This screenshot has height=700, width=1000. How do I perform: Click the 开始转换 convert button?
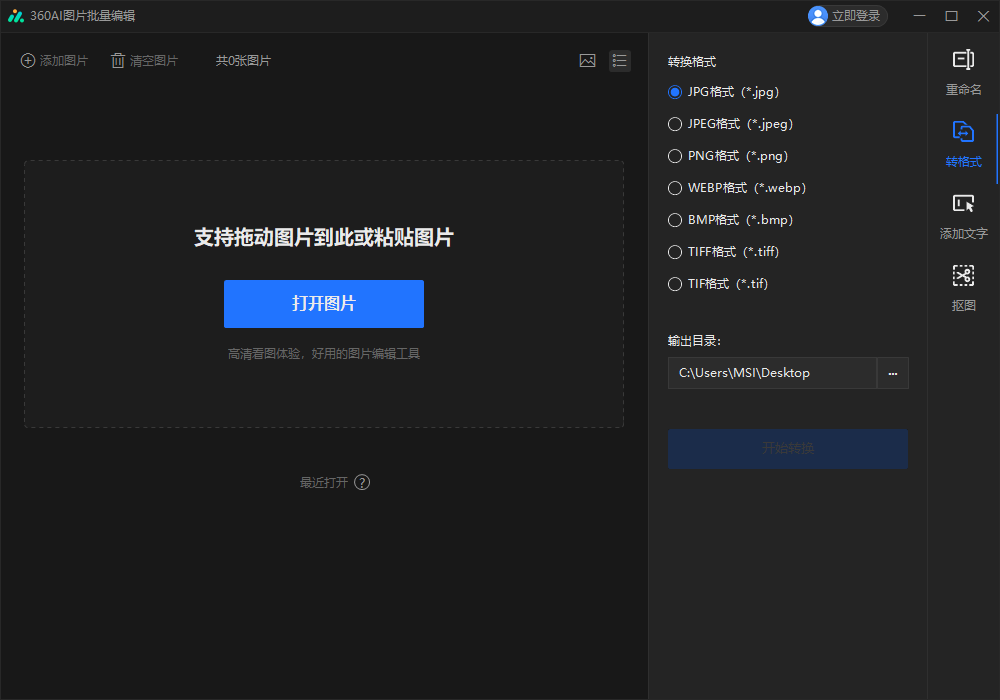point(787,449)
